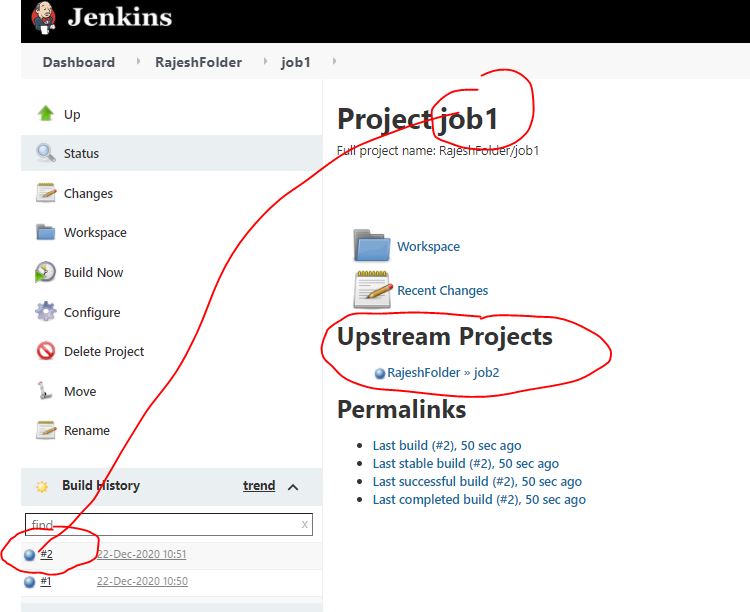The height and width of the screenshot is (612, 750).
Task: Open the Move option in sidebar
Action: (x=80, y=391)
